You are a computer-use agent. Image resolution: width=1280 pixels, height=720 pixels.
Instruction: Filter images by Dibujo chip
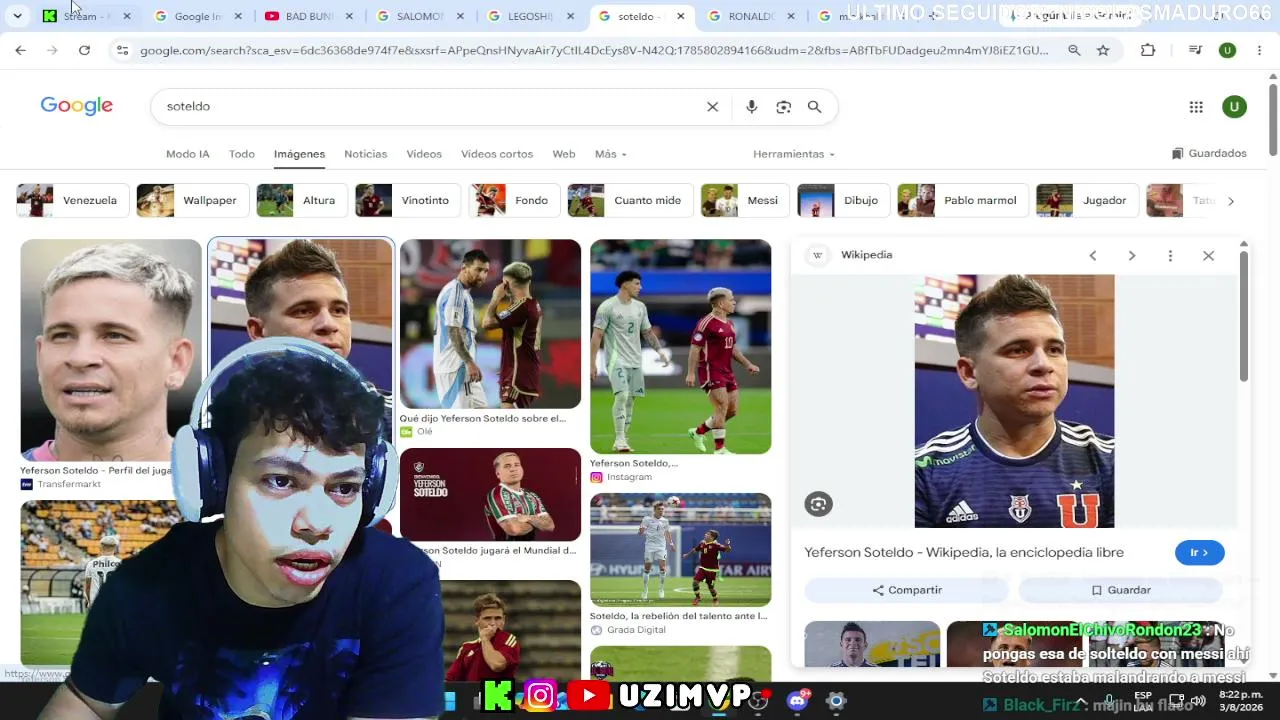844,200
